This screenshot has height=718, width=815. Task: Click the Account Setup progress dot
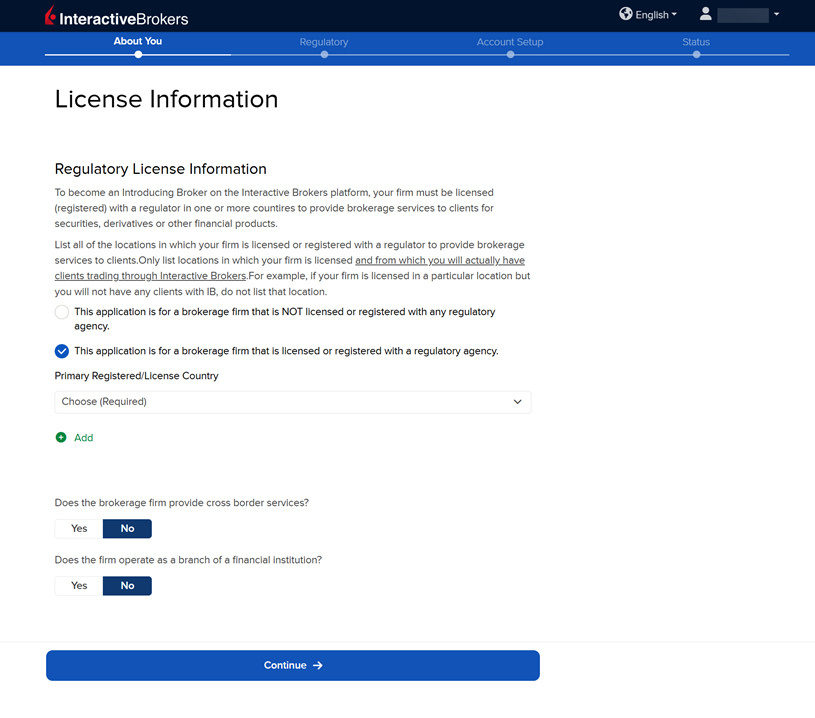pyautogui.click(x=510, y=55)
